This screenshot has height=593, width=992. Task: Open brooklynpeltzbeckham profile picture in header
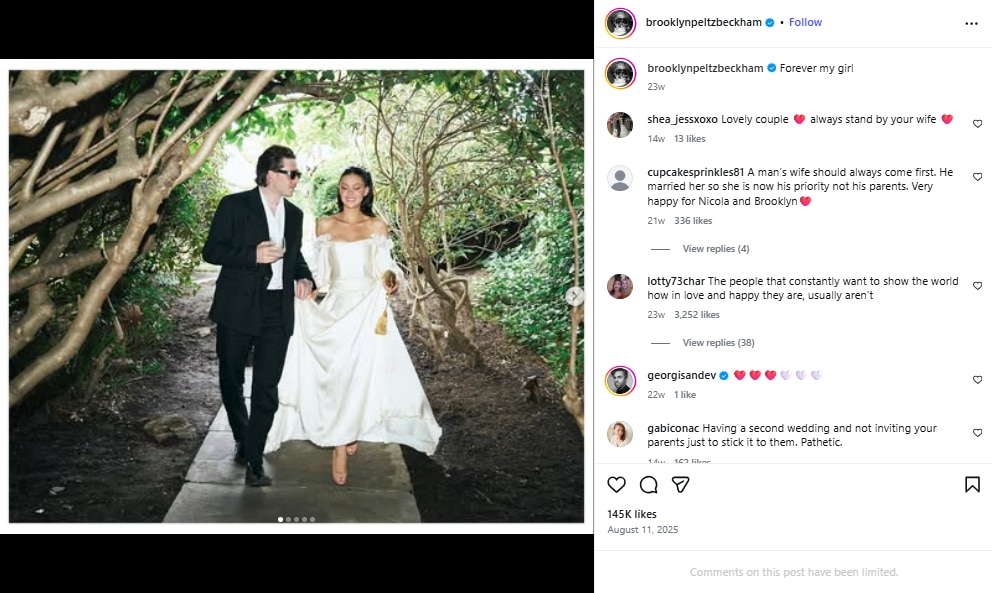tap(620, 23)
